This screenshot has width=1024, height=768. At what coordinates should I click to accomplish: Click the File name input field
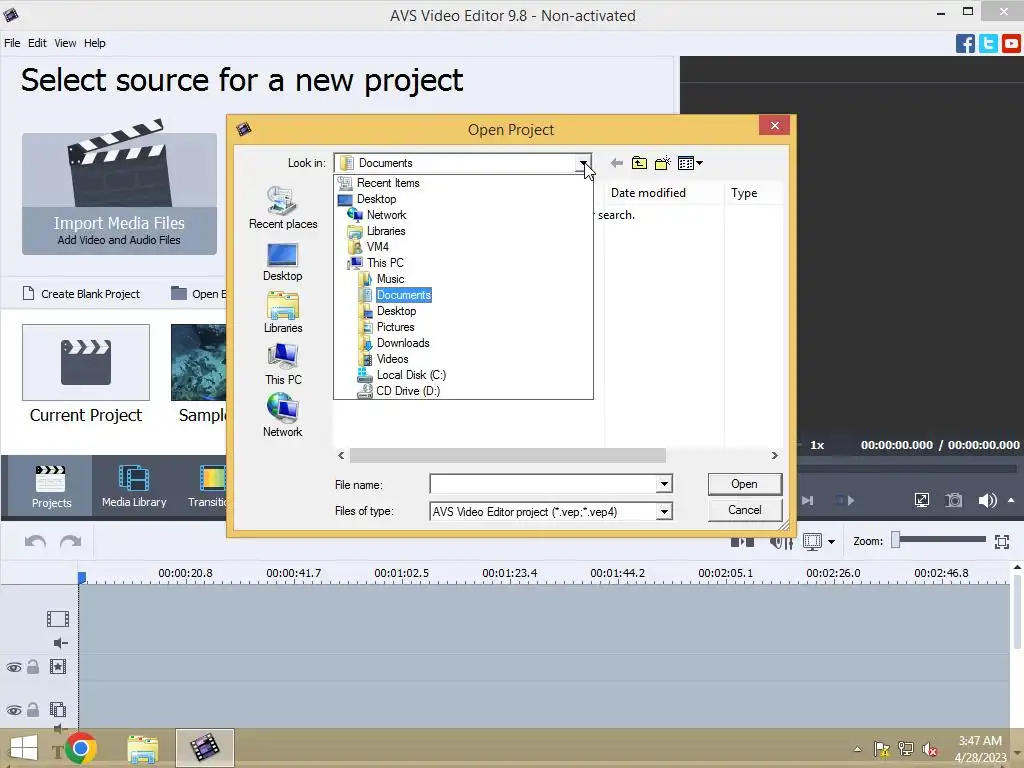click(543, 484)
